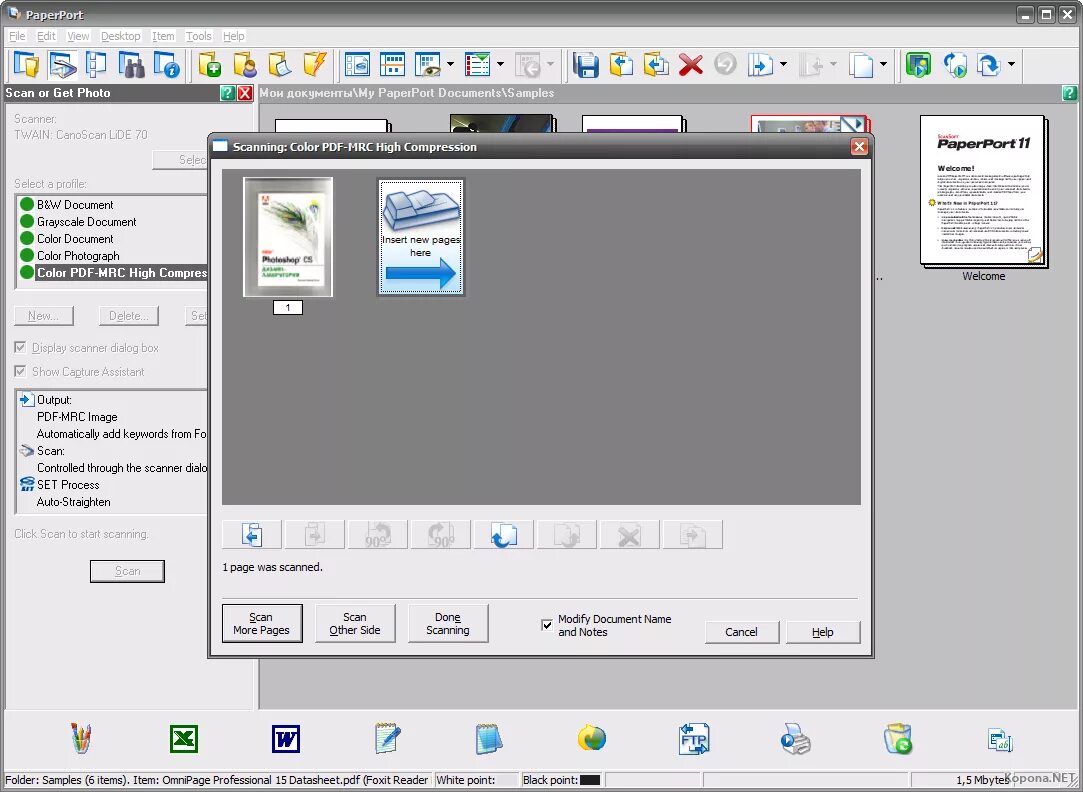This screenshot has width=1083, height=792.
Task: Close the Scan or Get Photo pane
Action: [245, 93]
